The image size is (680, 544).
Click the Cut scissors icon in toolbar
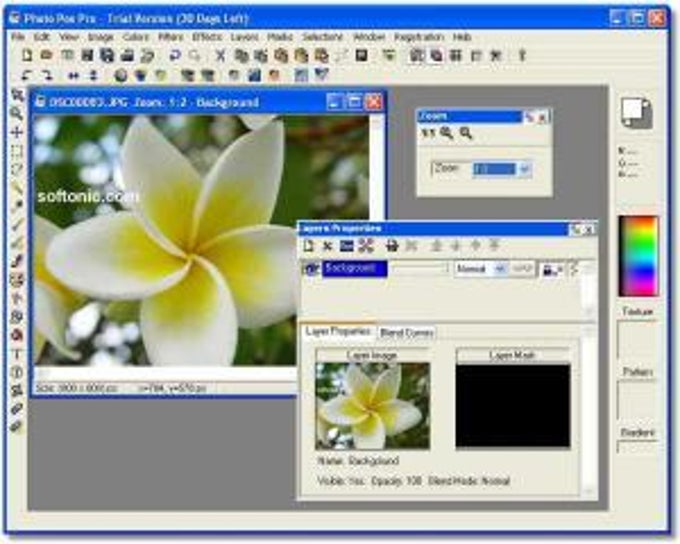point(221,55)
